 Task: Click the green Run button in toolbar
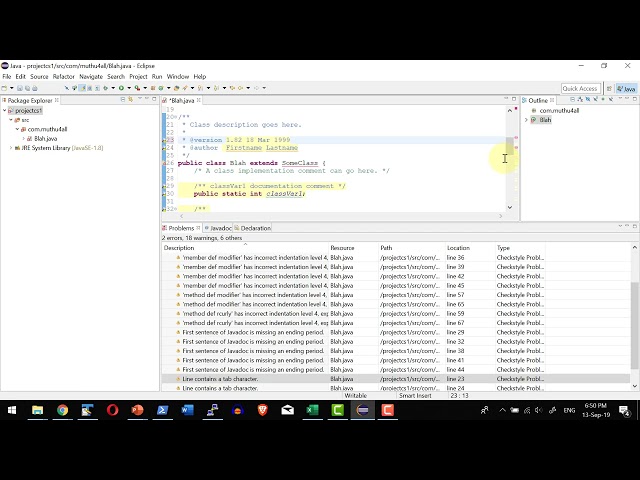(x=121, y=88)
